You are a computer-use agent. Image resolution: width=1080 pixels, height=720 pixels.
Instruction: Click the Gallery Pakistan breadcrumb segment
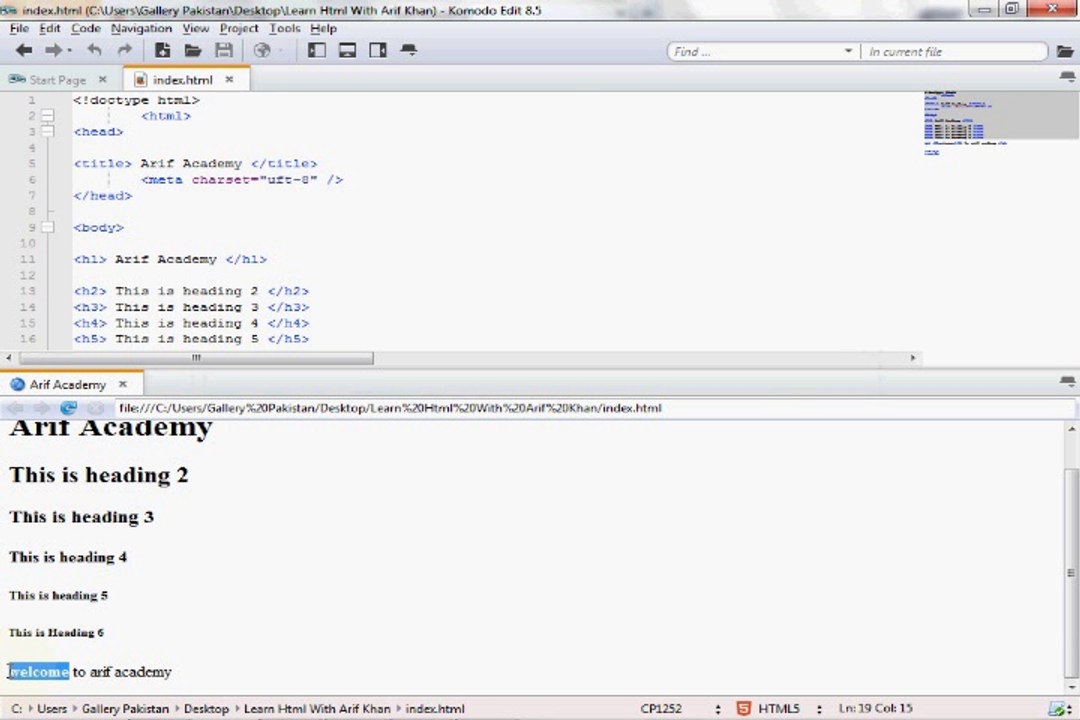point(125,708)
